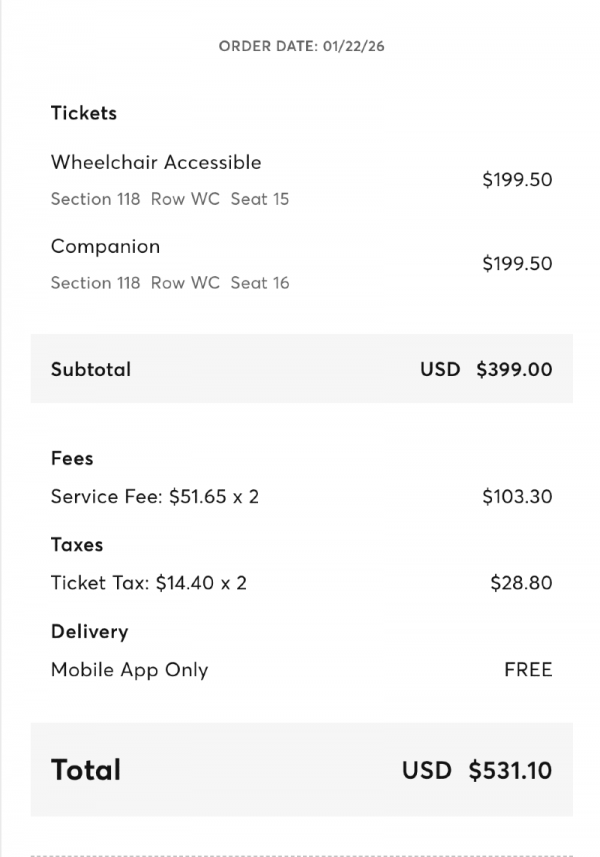600x857 pixels.
Task: Click the Mobile App Only delivery option
Action: coord(130,670)
